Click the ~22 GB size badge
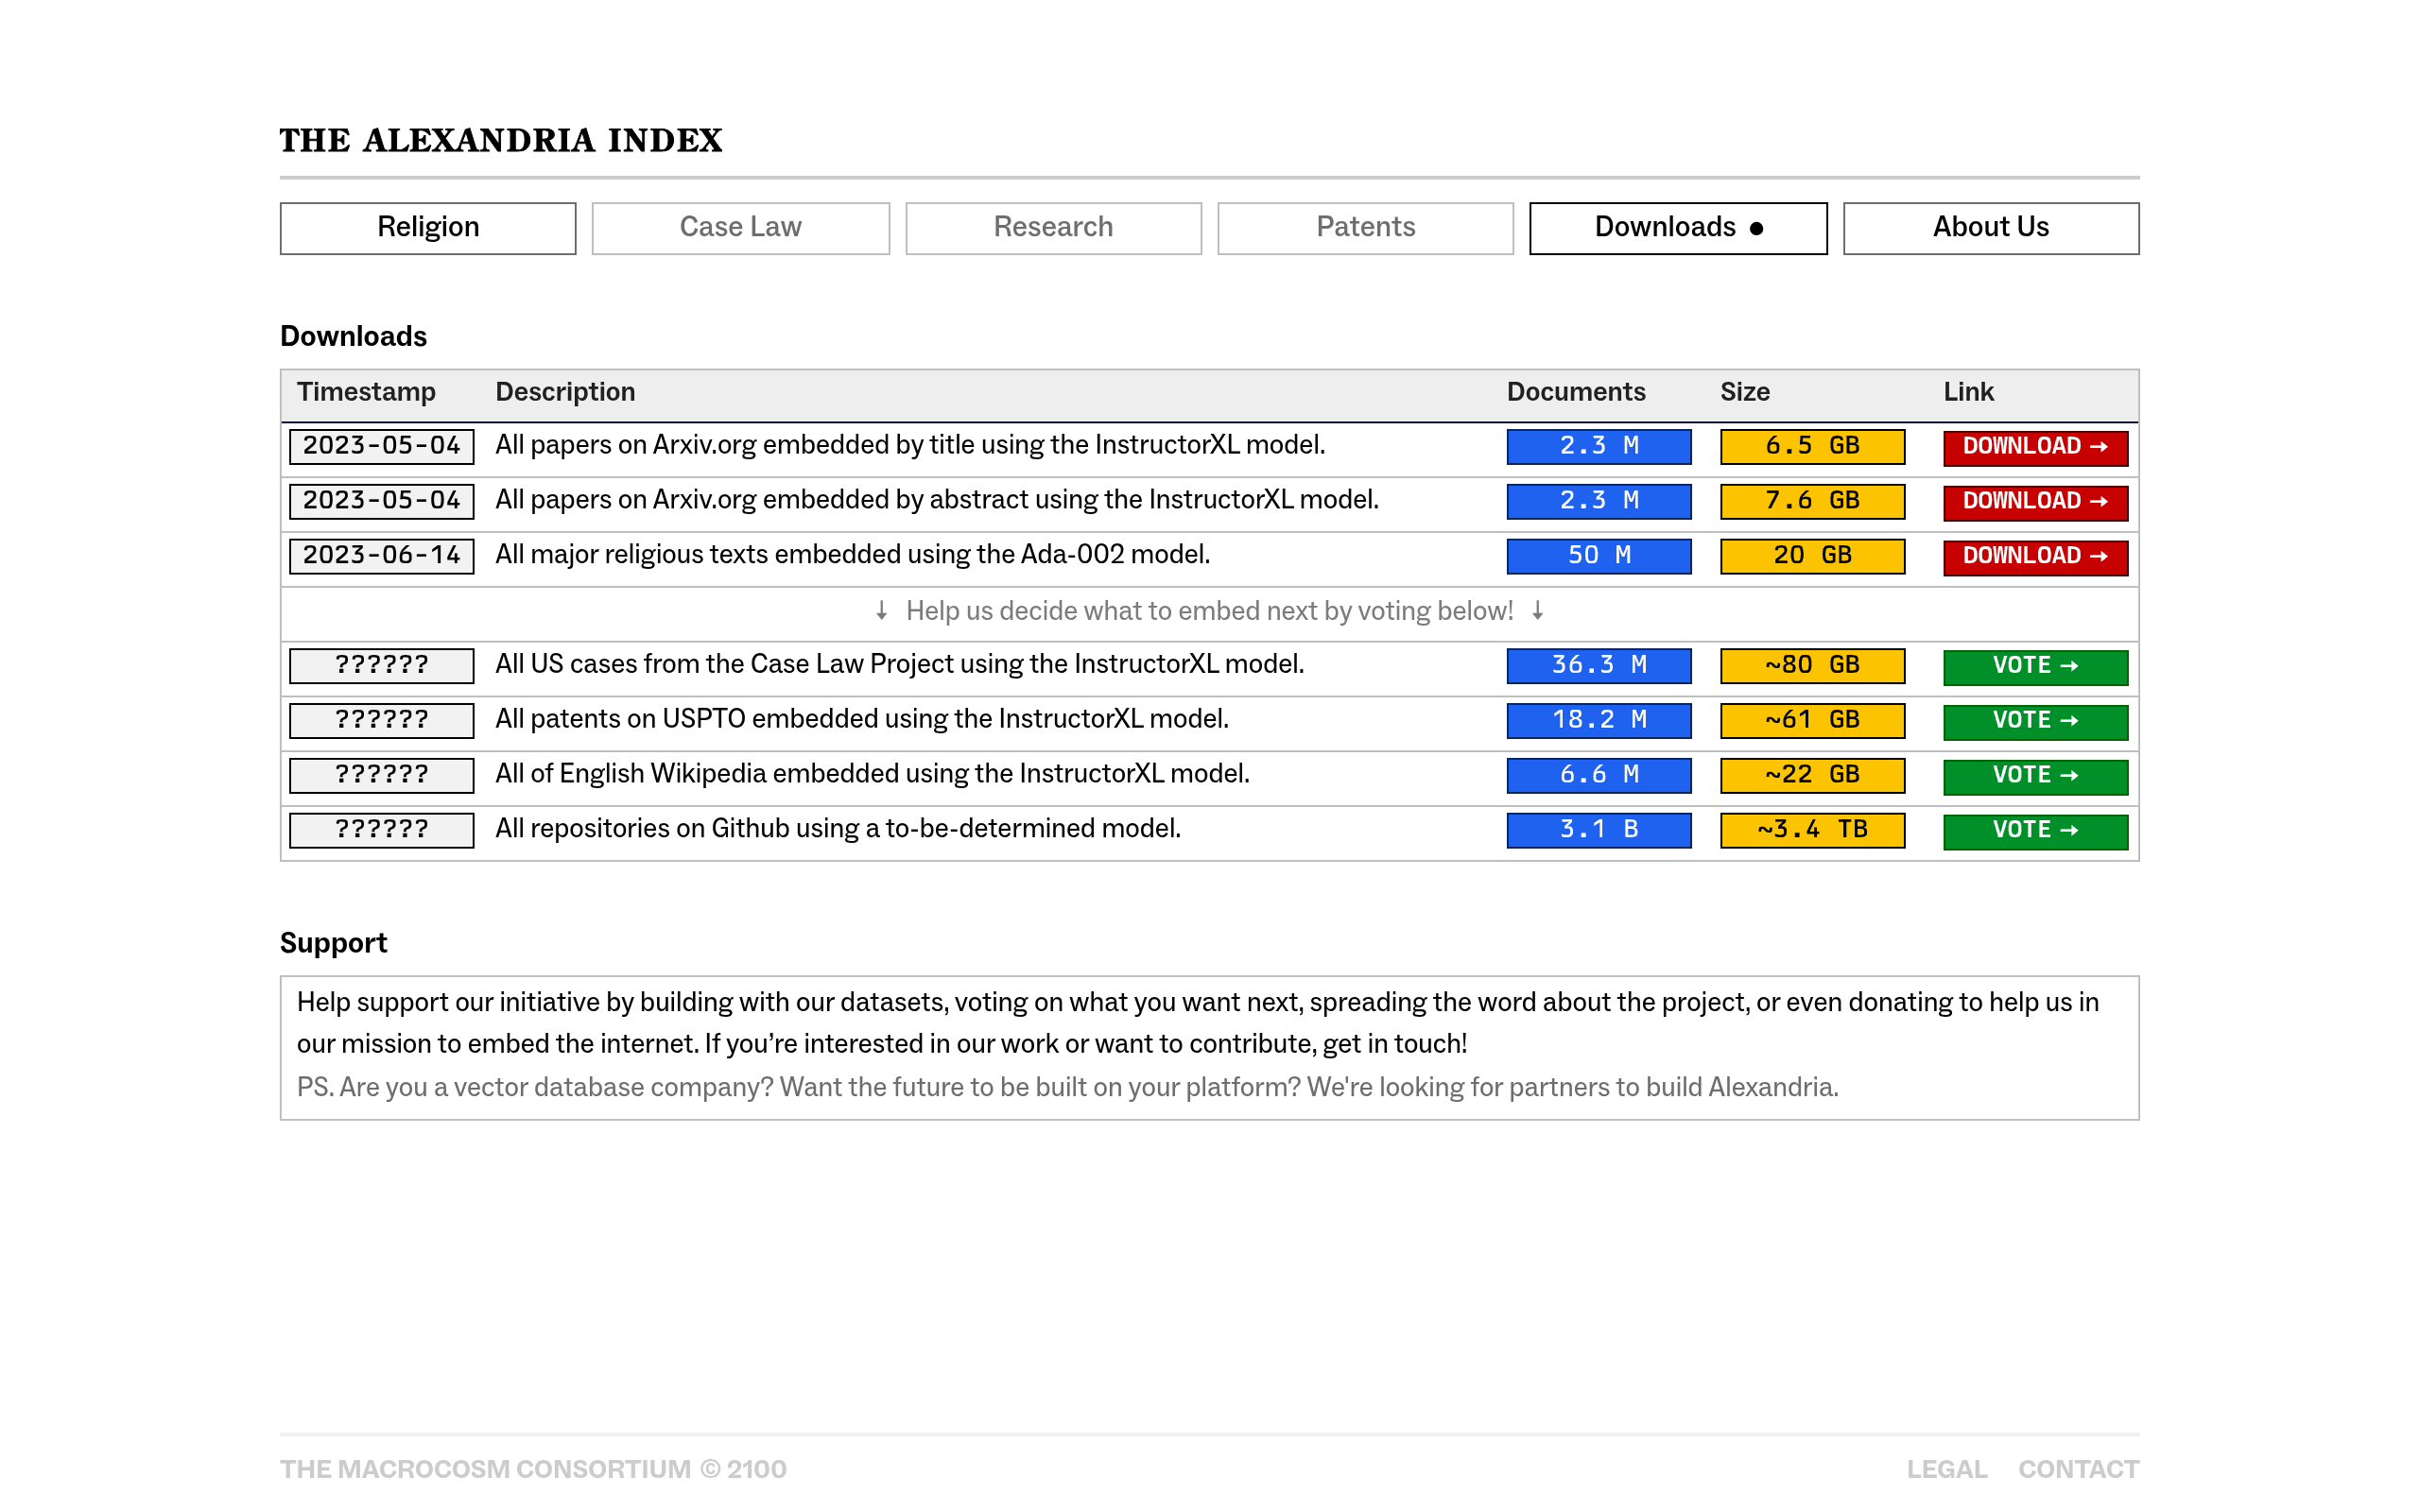The width and height of the screenshot is (2420, 1512). (x=1812, y=776)
